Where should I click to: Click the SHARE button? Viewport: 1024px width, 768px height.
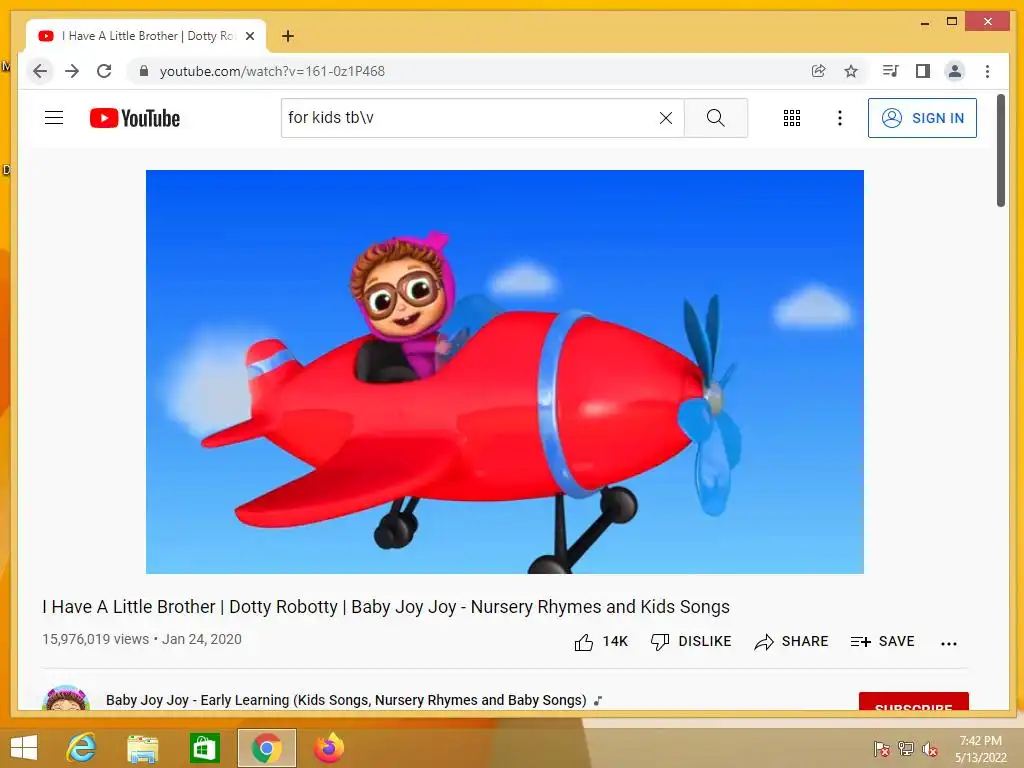pyautogui.click(x=791, y=642)
